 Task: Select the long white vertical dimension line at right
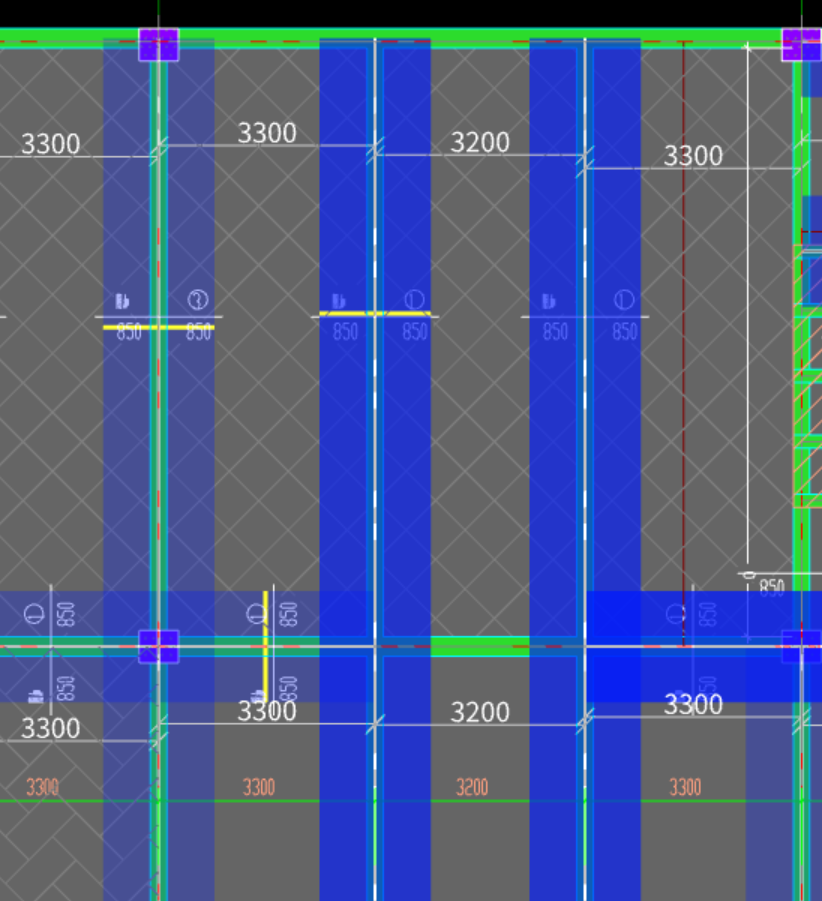(747, 305)
